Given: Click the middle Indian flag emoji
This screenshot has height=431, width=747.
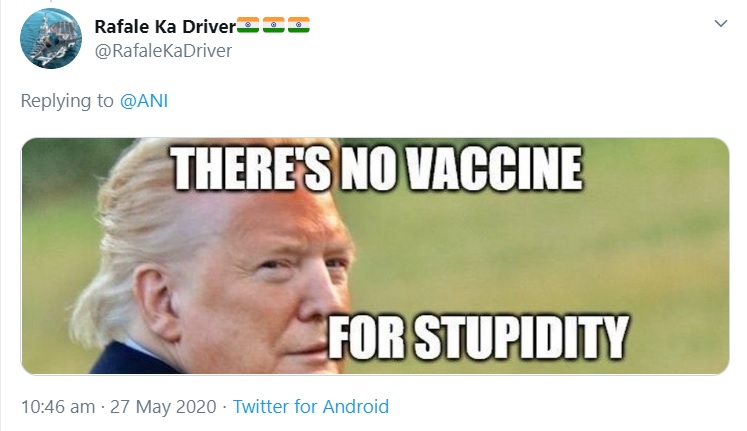Looking at the screenshot, I should click(x=273, y=25).
